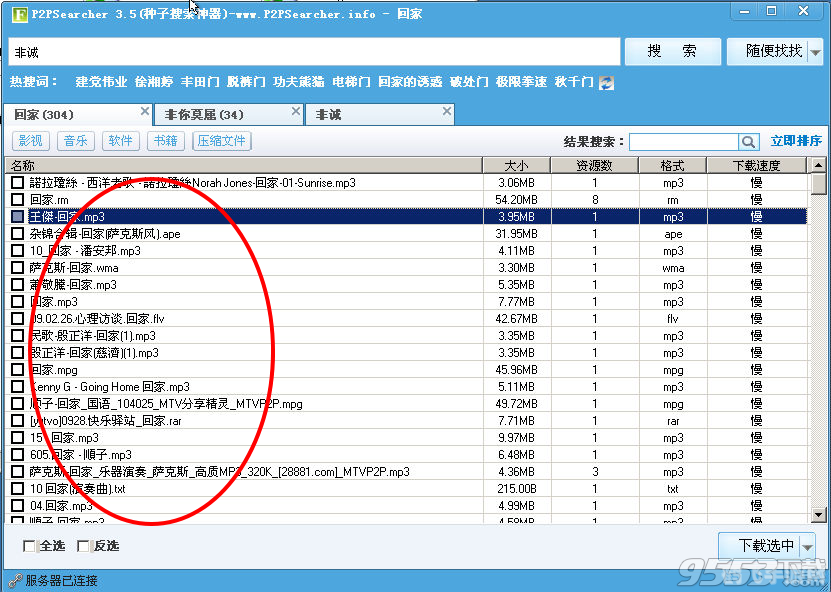Image resolution: width=831 pixels, height=592 pixels.
Task: Click the 立即排序 sort link
Action: click(795, 140)
